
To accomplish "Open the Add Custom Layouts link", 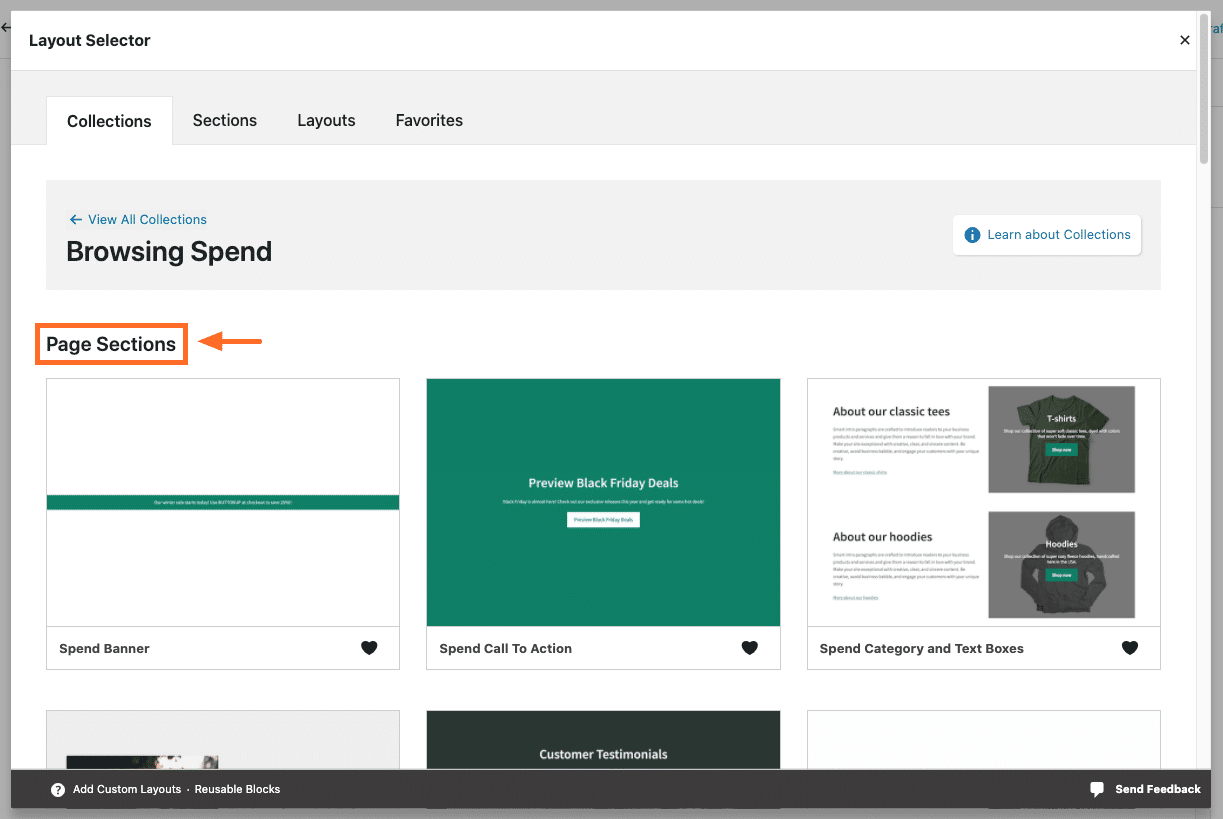I will (127, 789).
